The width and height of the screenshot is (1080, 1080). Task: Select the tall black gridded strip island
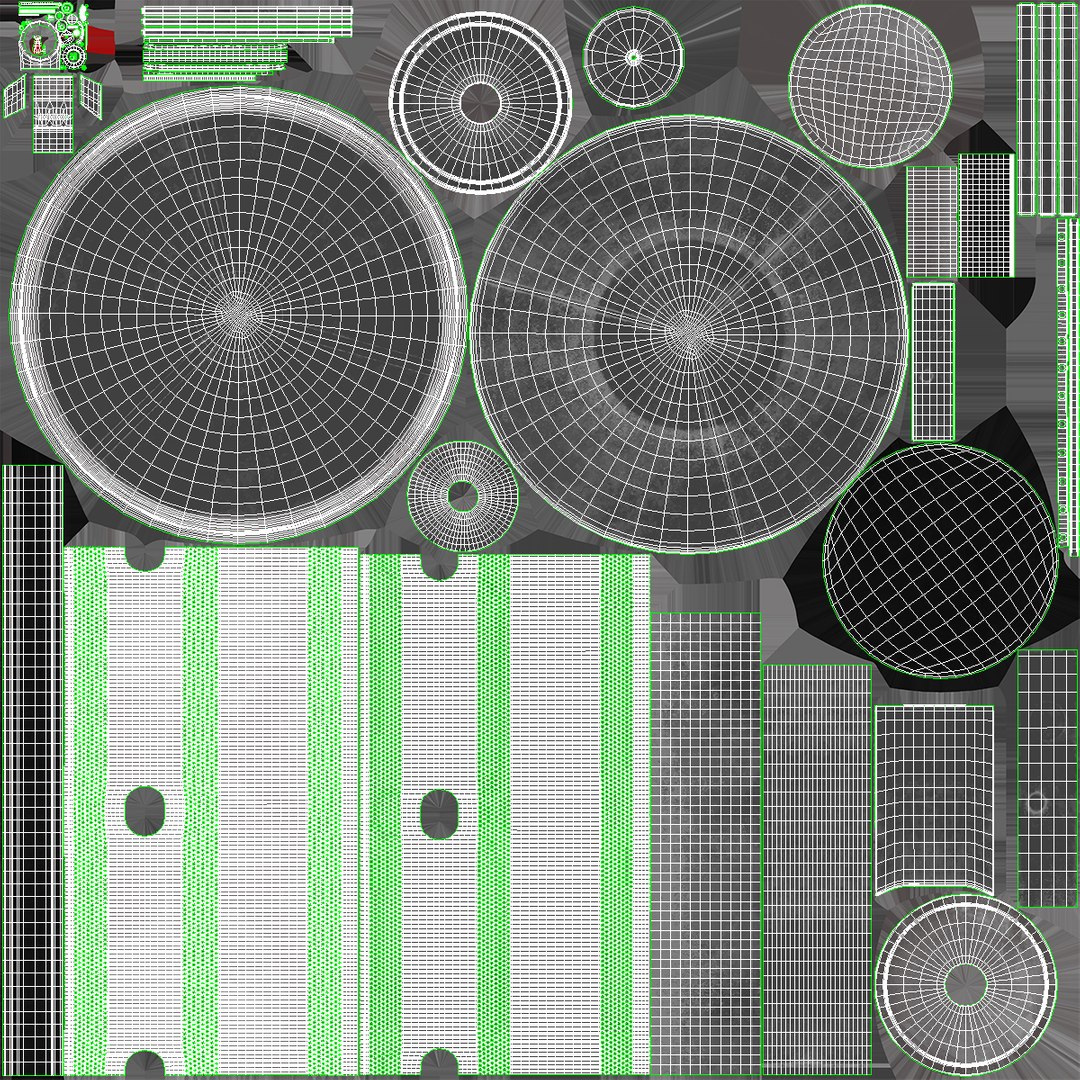point(32,771)
